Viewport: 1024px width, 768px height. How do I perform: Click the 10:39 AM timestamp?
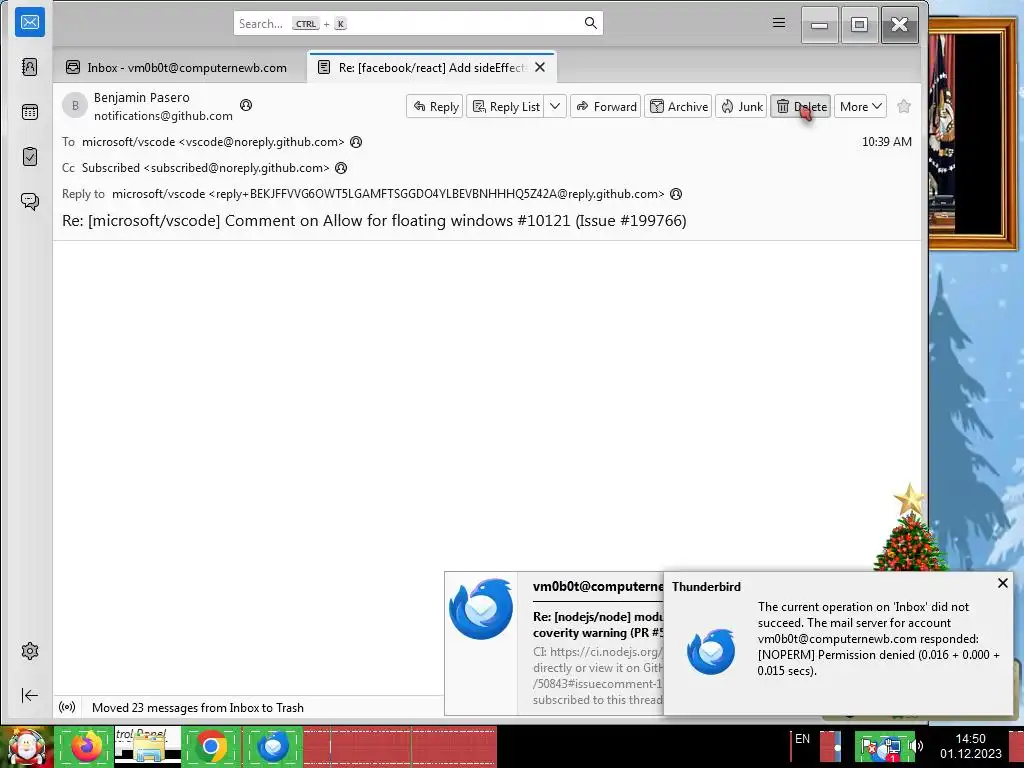point(886,142)
